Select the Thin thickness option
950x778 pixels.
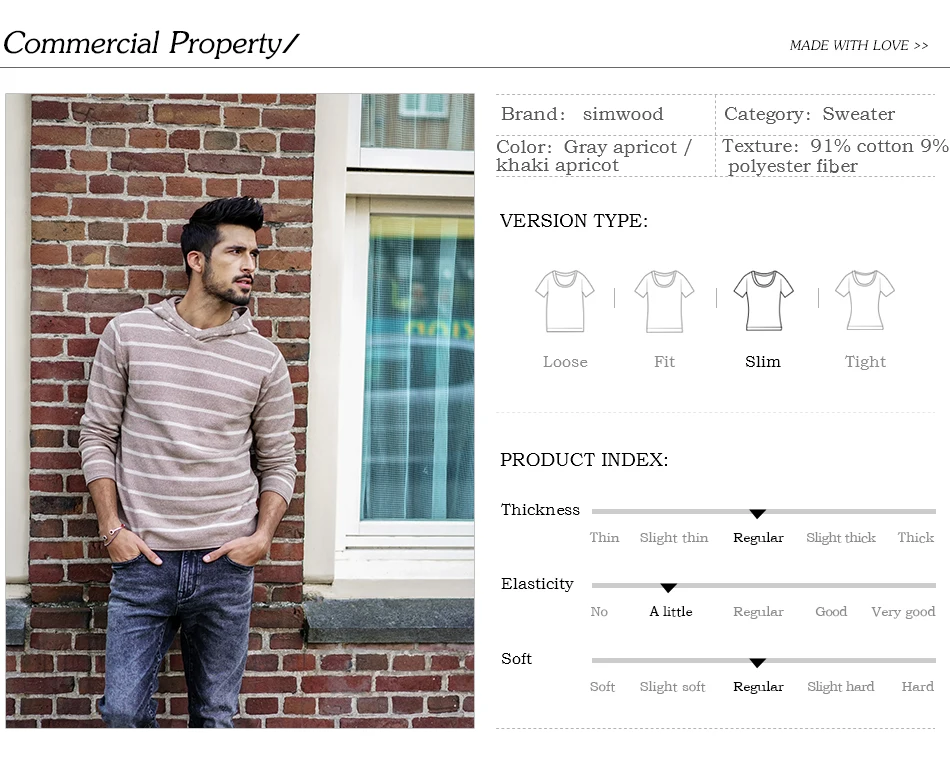click(604, 538)
